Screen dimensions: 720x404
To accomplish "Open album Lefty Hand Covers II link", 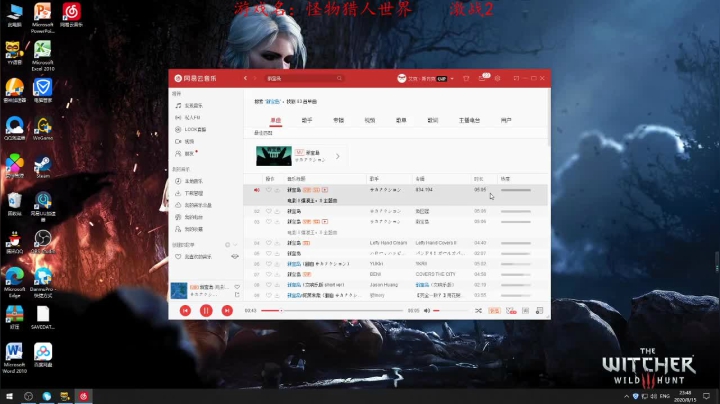I will tap(436, 243).
